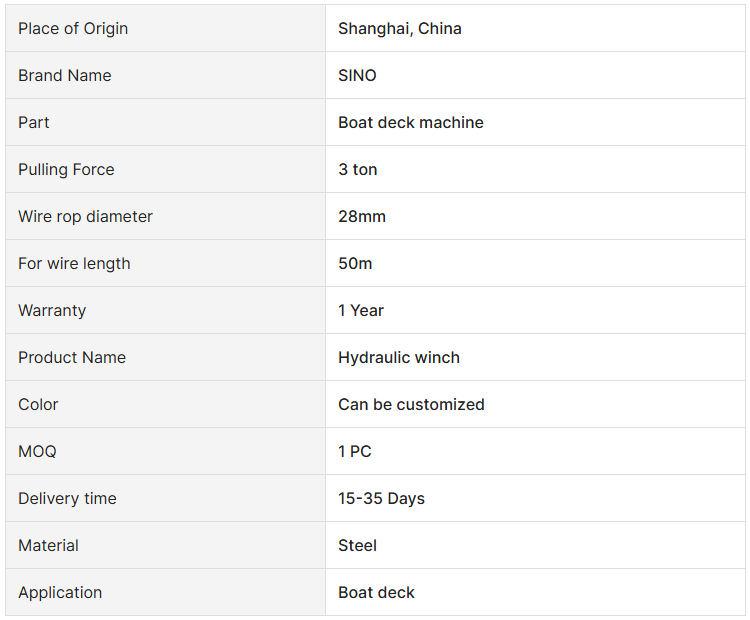
Task: Click the Place of Origin label cell
Action: pyautogui.click(x=73, y=28)
